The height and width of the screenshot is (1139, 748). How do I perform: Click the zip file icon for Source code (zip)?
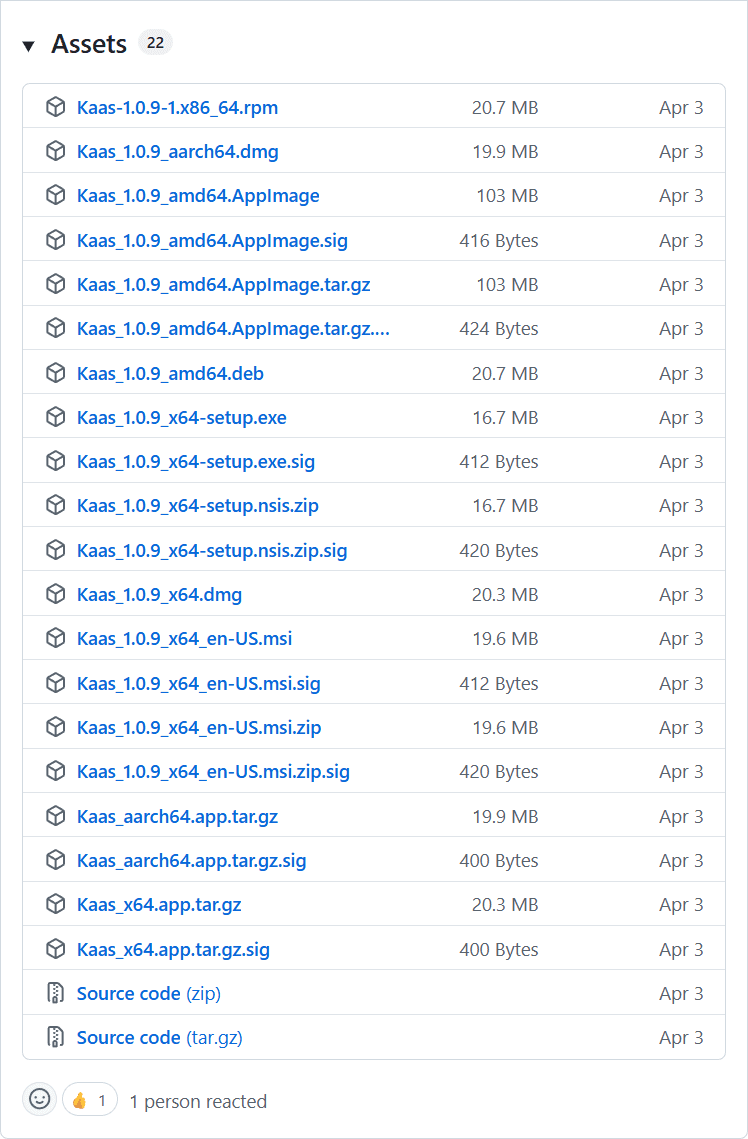(x=55, y=993)
